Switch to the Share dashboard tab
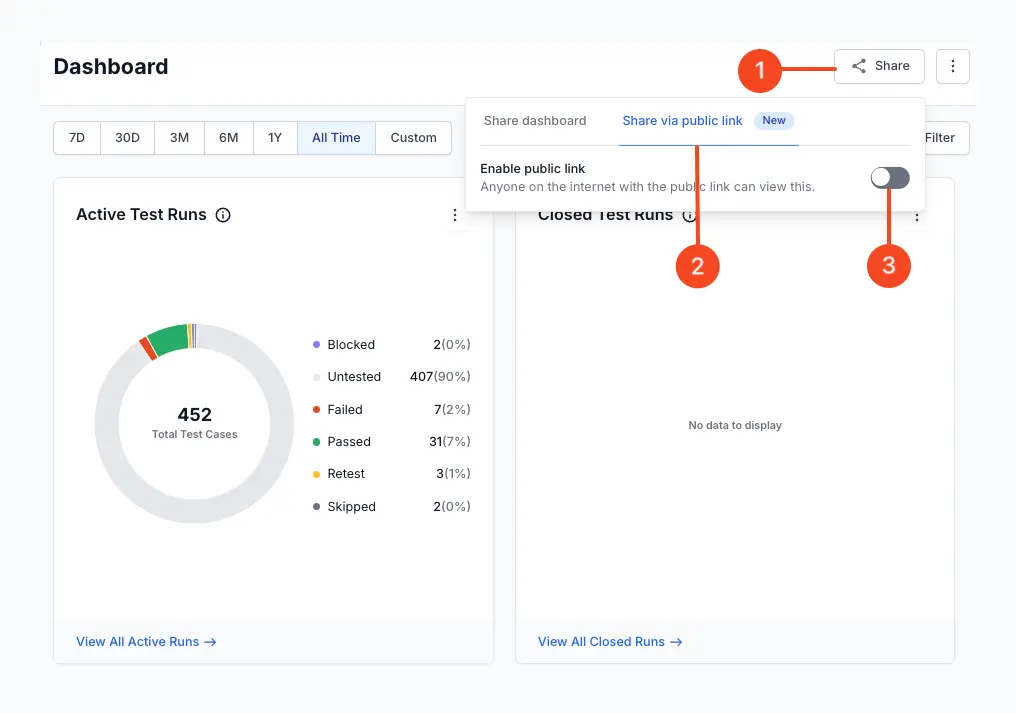 click(535, 121)
